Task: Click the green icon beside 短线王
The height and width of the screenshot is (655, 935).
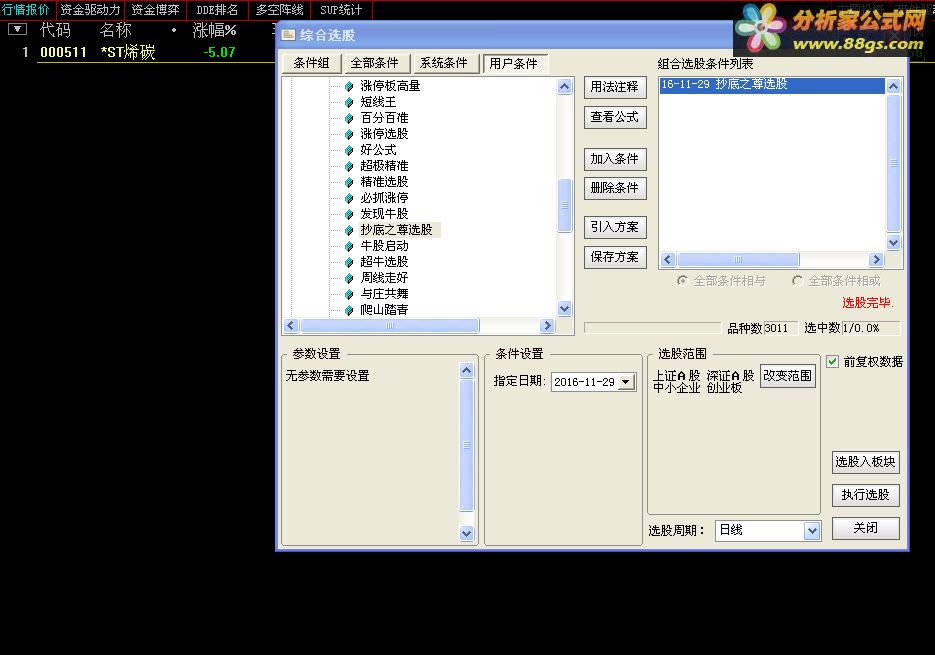Action: (x=349, y=103)
